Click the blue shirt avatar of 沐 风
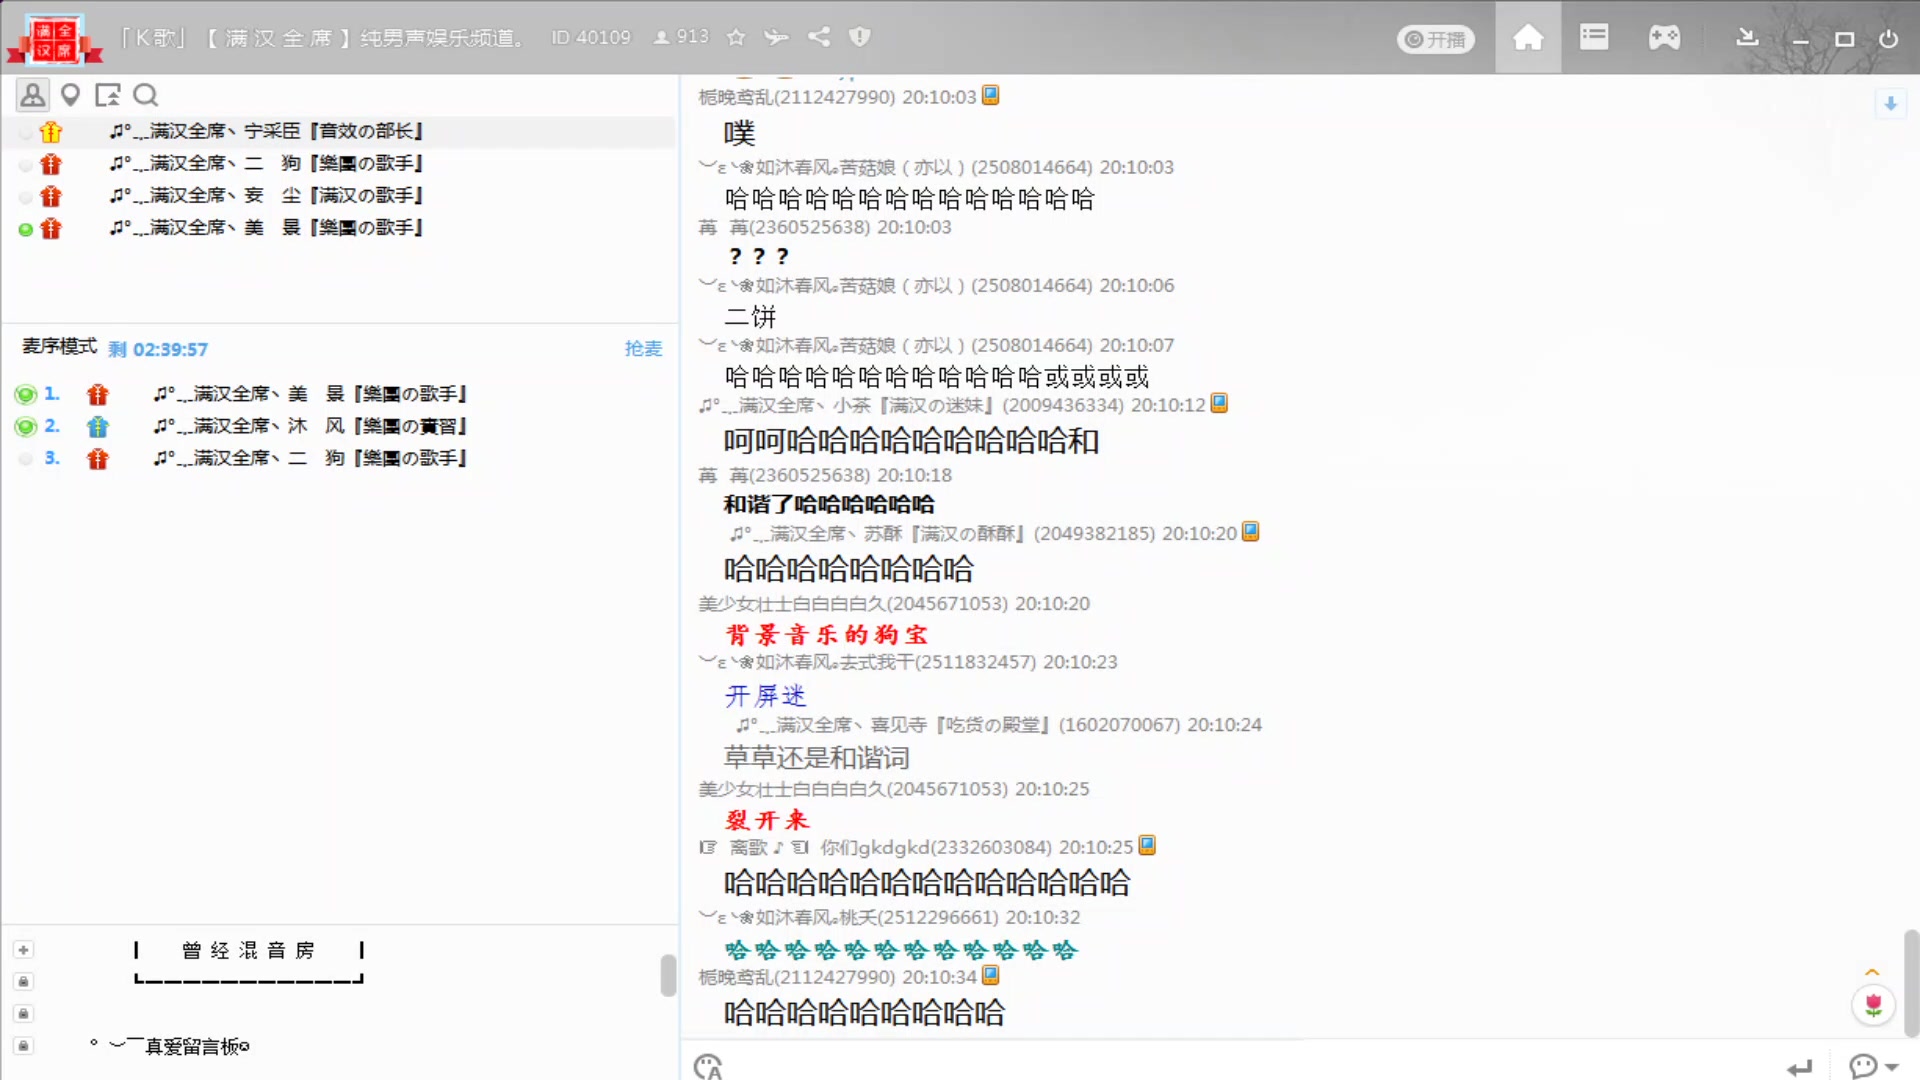Screen dimensions: 1920x1080 [x=97, y=427]
